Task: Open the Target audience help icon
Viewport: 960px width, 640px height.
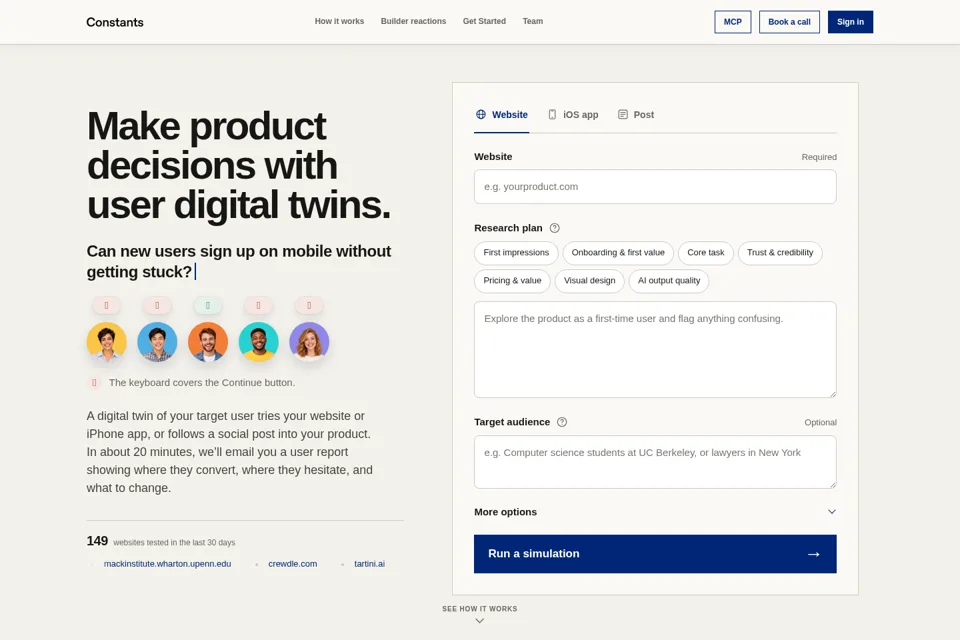Action: [562, 422]
